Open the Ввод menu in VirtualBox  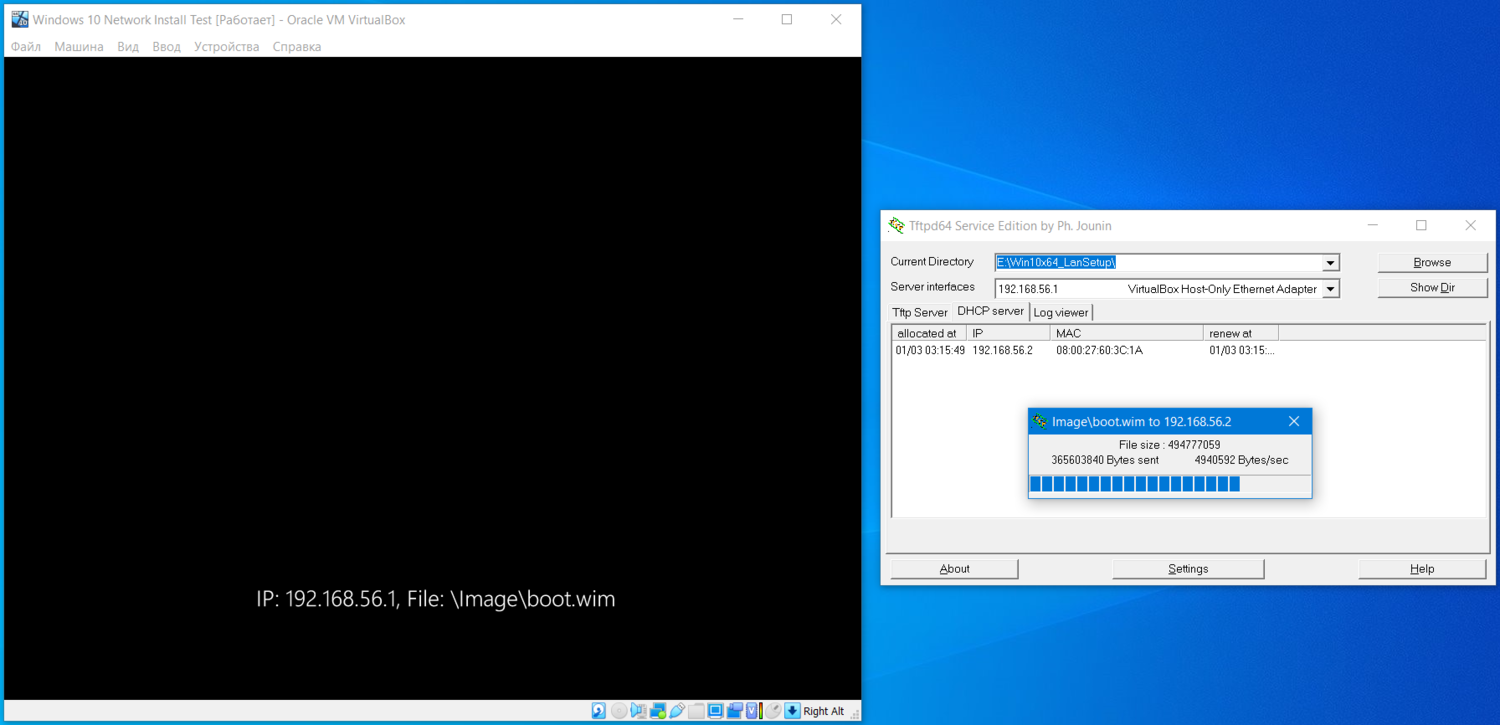tap(166, 47)
